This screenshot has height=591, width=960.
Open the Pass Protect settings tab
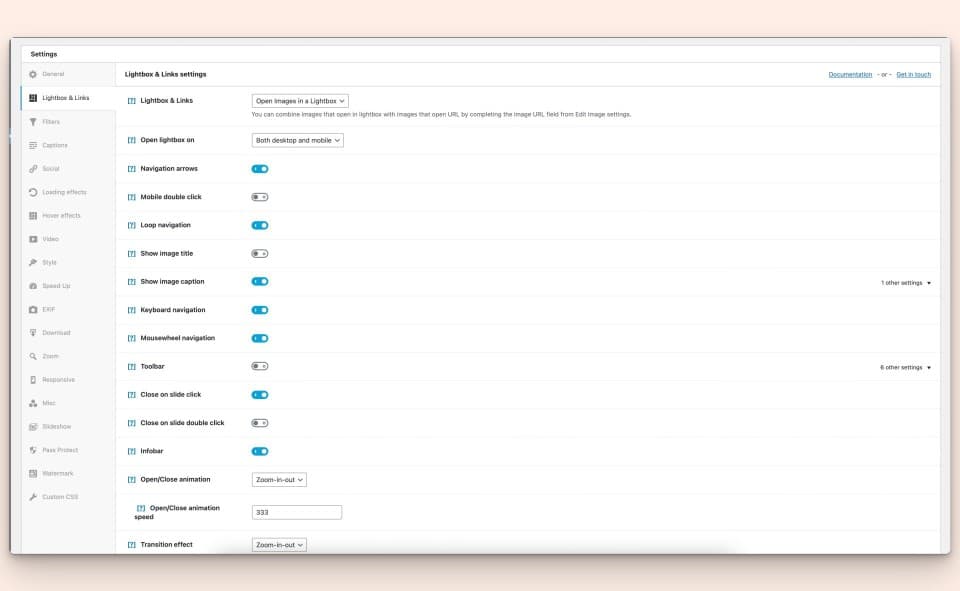(x=68, y=450)
